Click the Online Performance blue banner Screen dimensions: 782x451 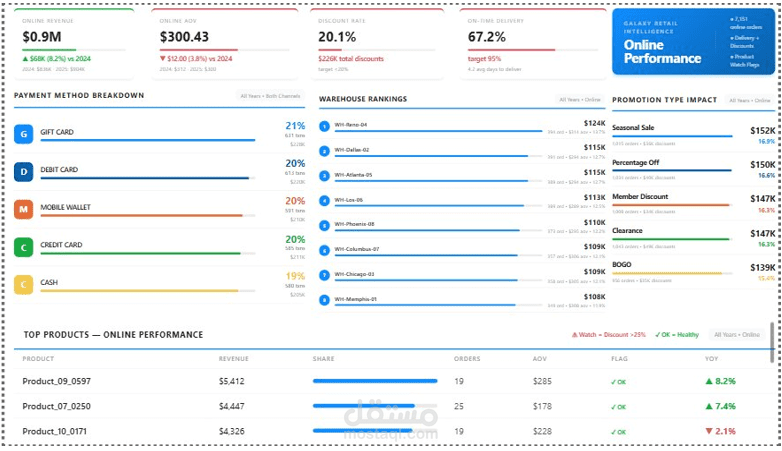(x=693, y=42)
